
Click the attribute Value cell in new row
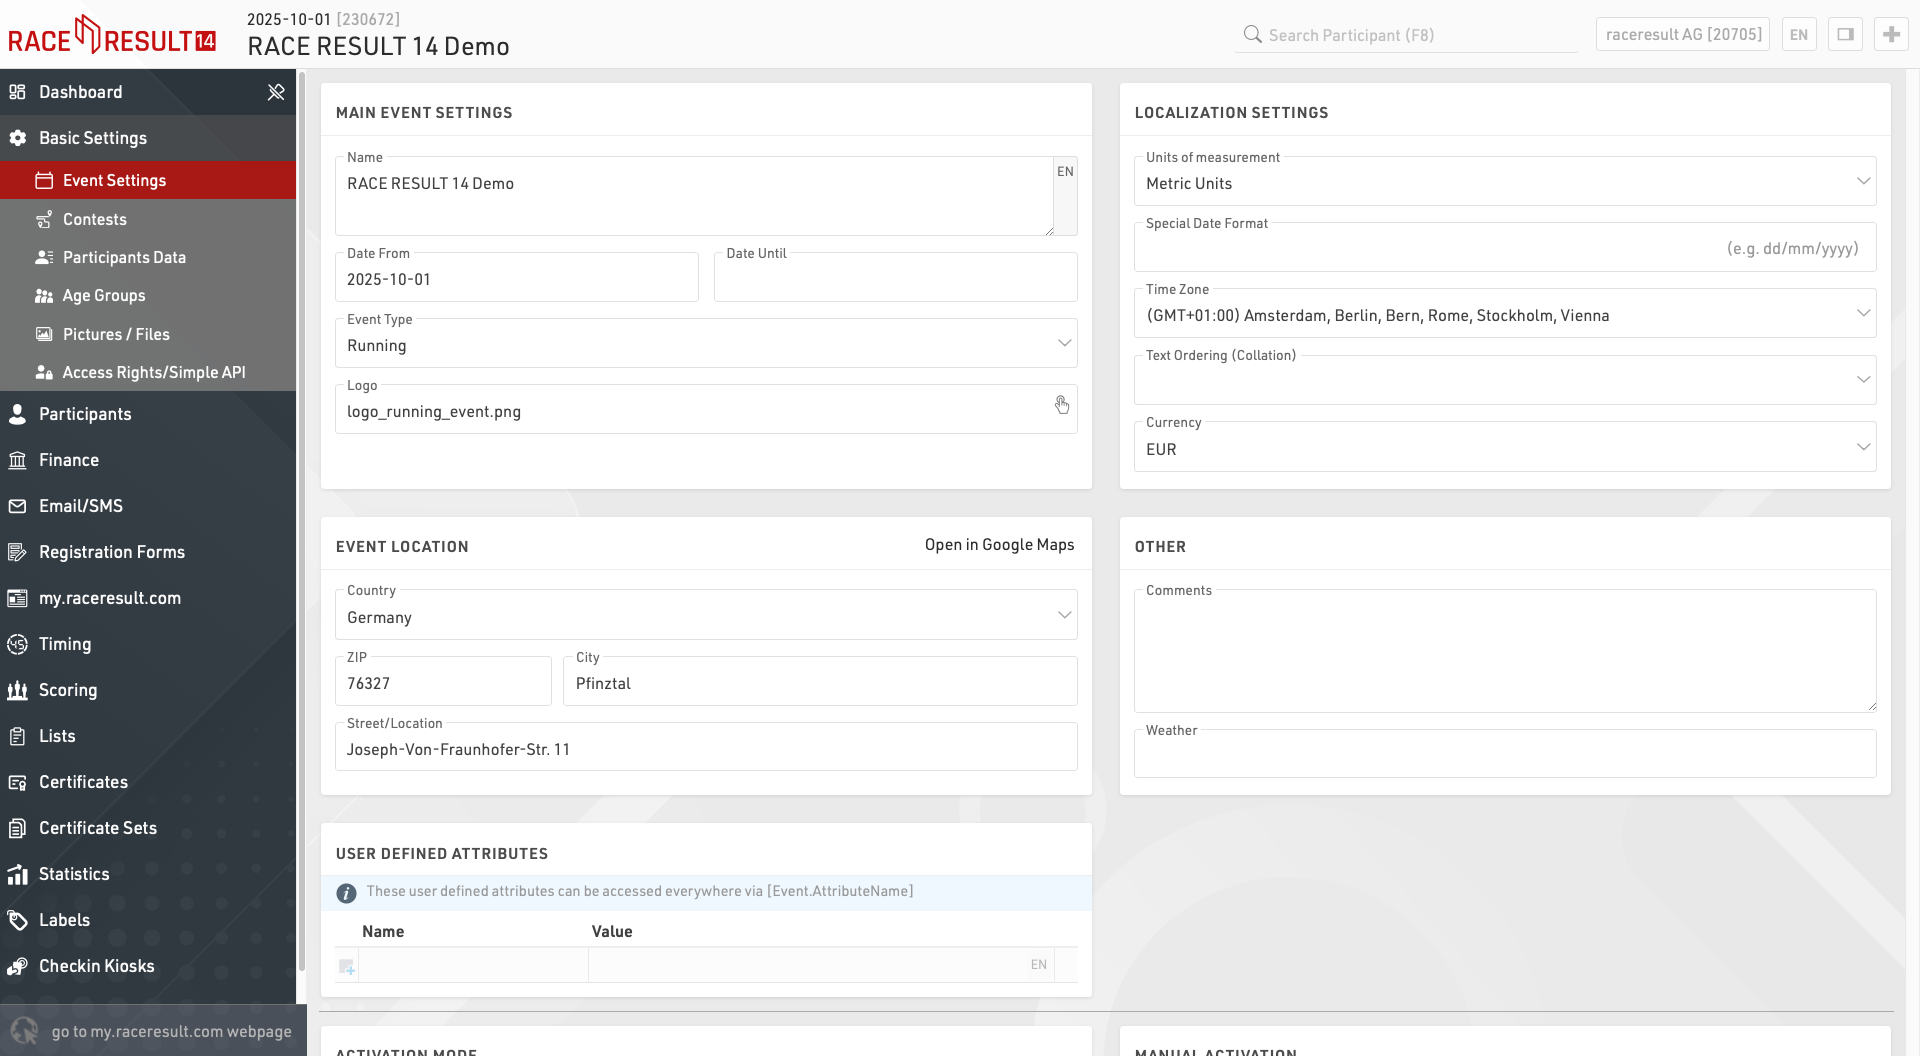tap(821, 965)
